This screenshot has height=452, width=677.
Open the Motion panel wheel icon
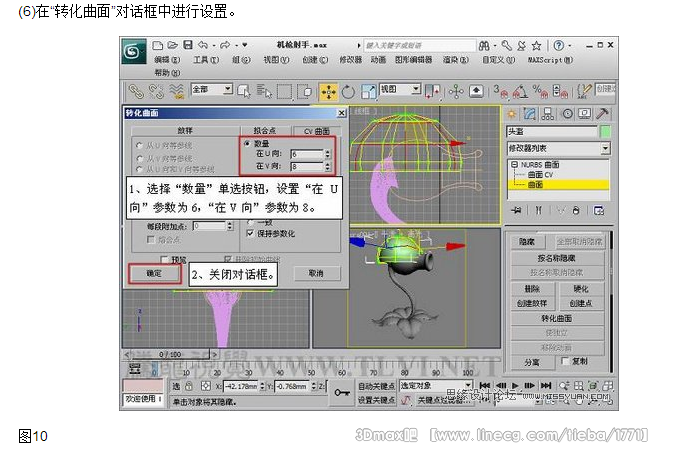pyautogui.click(x=567, y=114)
